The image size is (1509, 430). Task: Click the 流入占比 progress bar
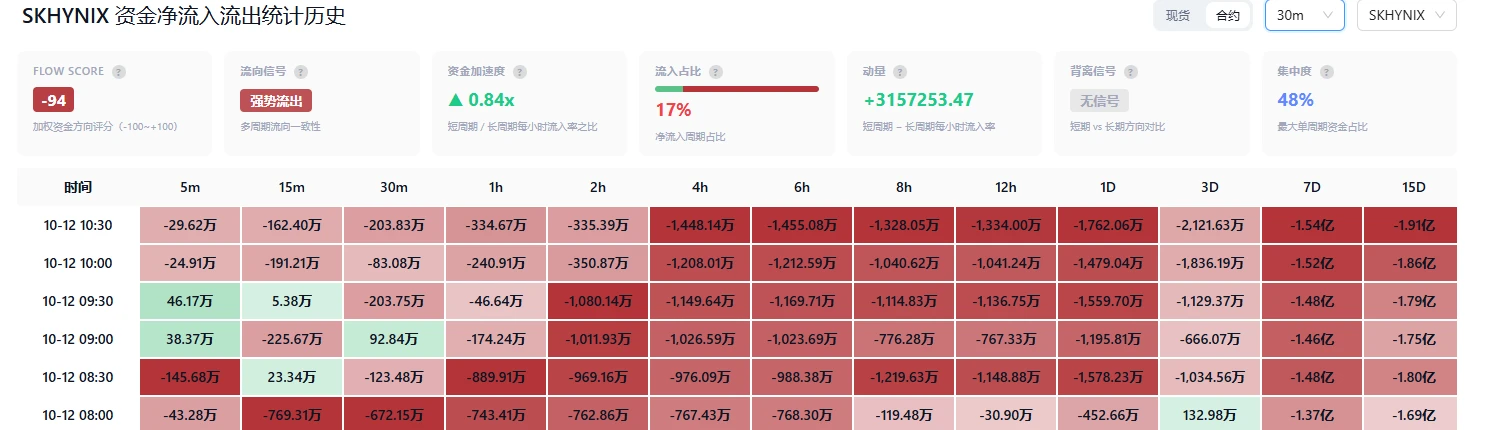coord(737,89)
